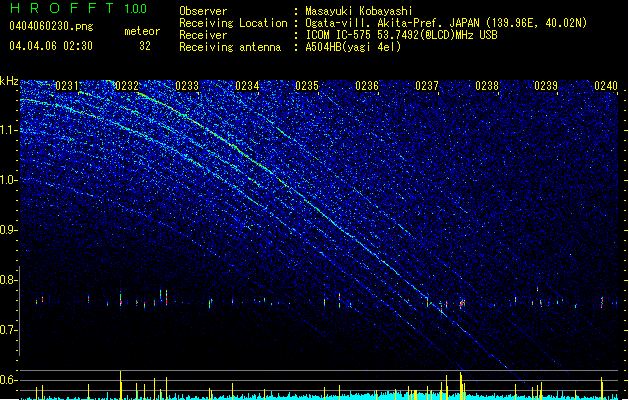Click the 0236 time marker
The width and height of the screenshot is (629, 400).
tap(367, 86)
